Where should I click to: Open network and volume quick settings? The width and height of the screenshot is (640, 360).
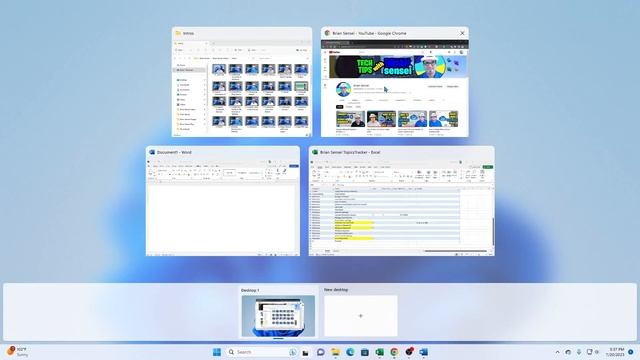point(593,352)
